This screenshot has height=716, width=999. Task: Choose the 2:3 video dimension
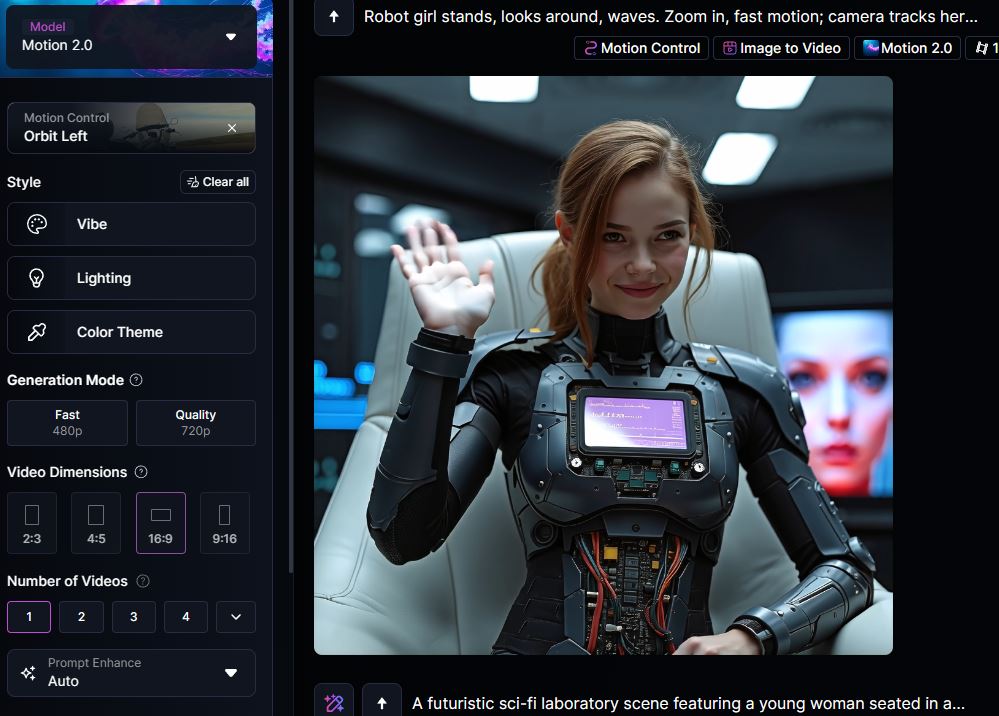tap(32, 523)
